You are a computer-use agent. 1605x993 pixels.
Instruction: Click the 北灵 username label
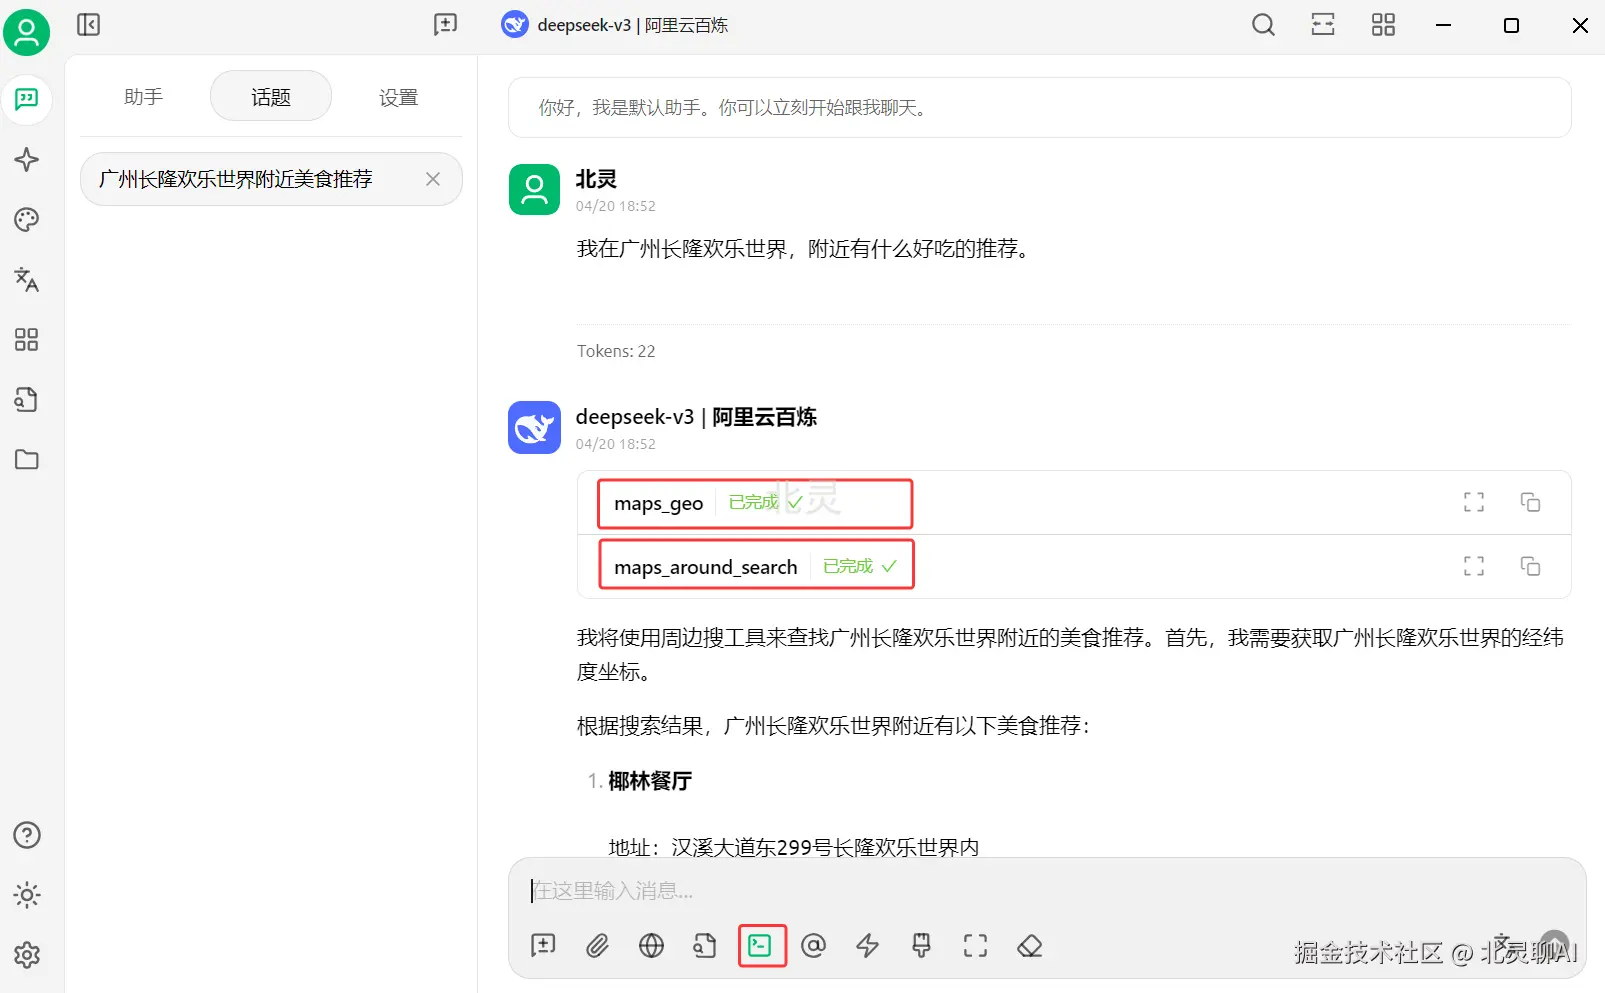[x=596, y=179]
